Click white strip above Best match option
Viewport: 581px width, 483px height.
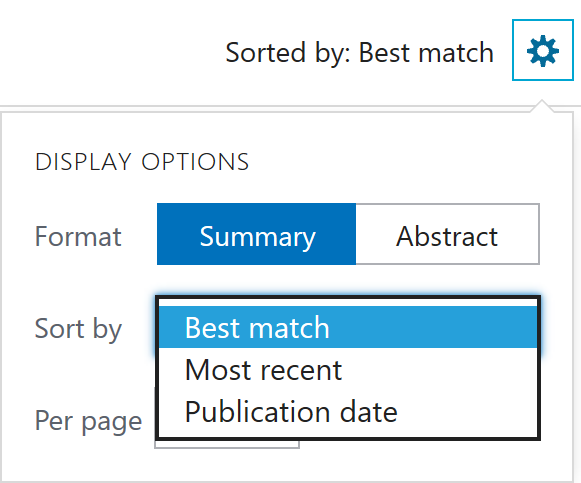[348, 303]
